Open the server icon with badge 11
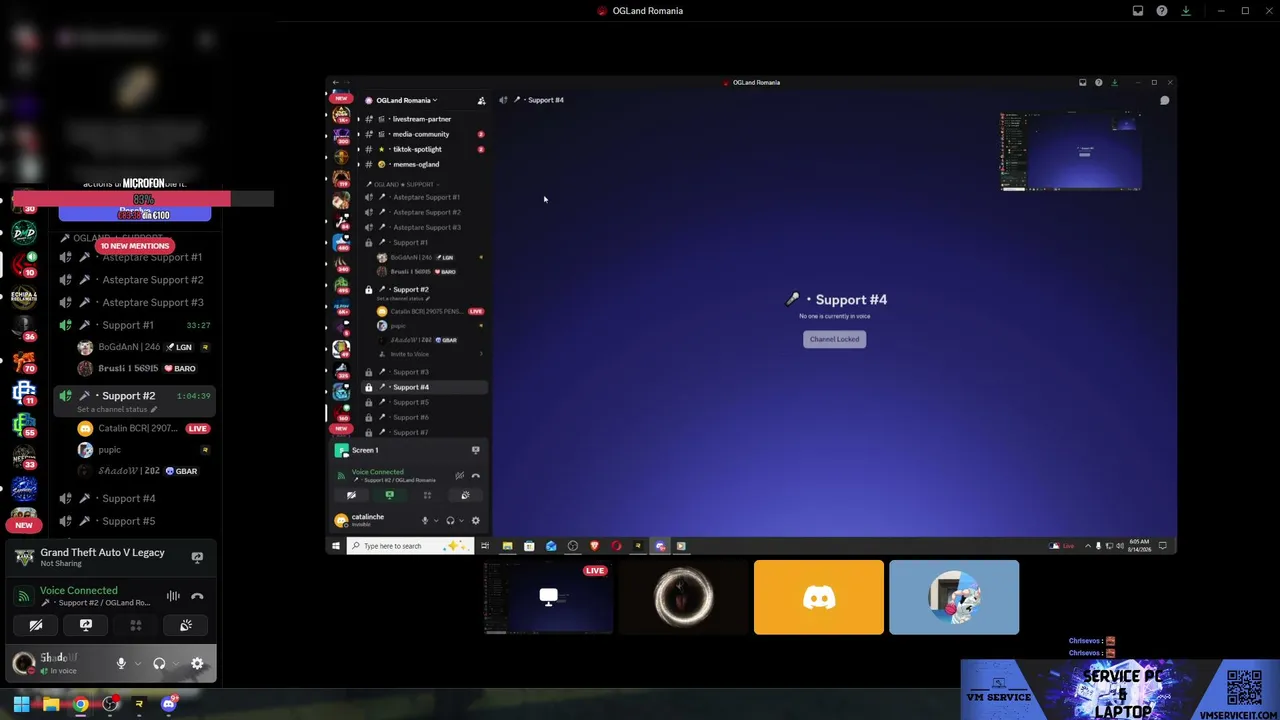This screenshot has height=720, width=1280. 24,393
